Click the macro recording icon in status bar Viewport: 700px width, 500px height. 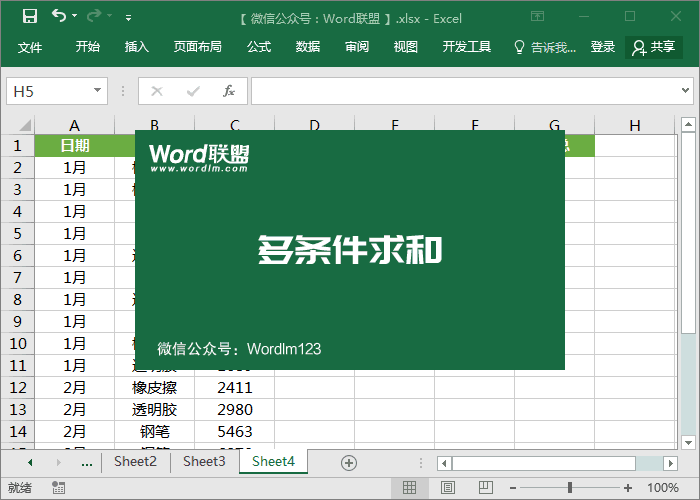point(58,488)
